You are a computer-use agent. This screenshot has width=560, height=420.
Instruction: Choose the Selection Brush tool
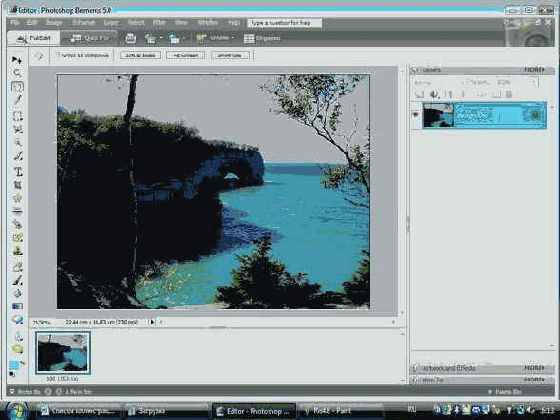pyautogui.click(x=17, y=156)
